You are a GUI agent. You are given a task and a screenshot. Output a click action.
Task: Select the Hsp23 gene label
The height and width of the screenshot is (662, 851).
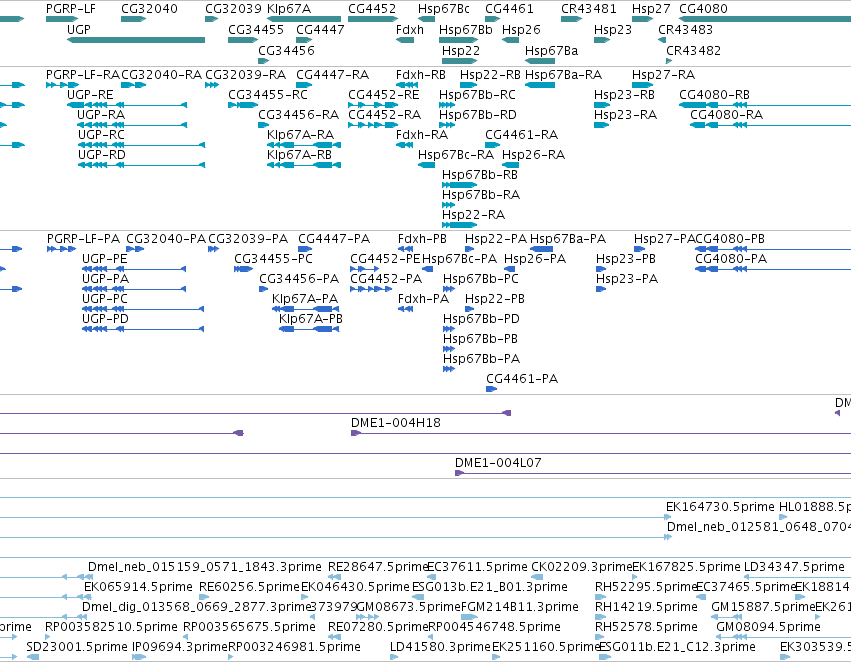[613, 29]
